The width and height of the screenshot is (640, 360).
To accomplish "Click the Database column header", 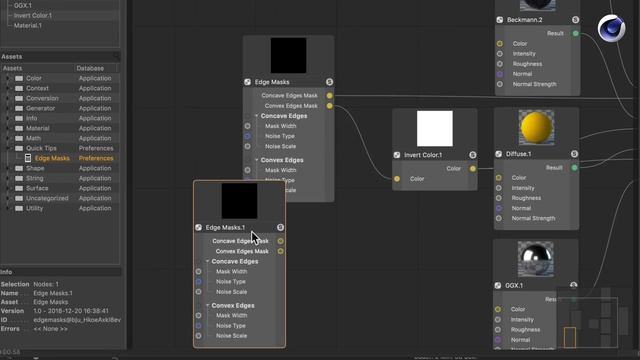I will pos(97,68).
